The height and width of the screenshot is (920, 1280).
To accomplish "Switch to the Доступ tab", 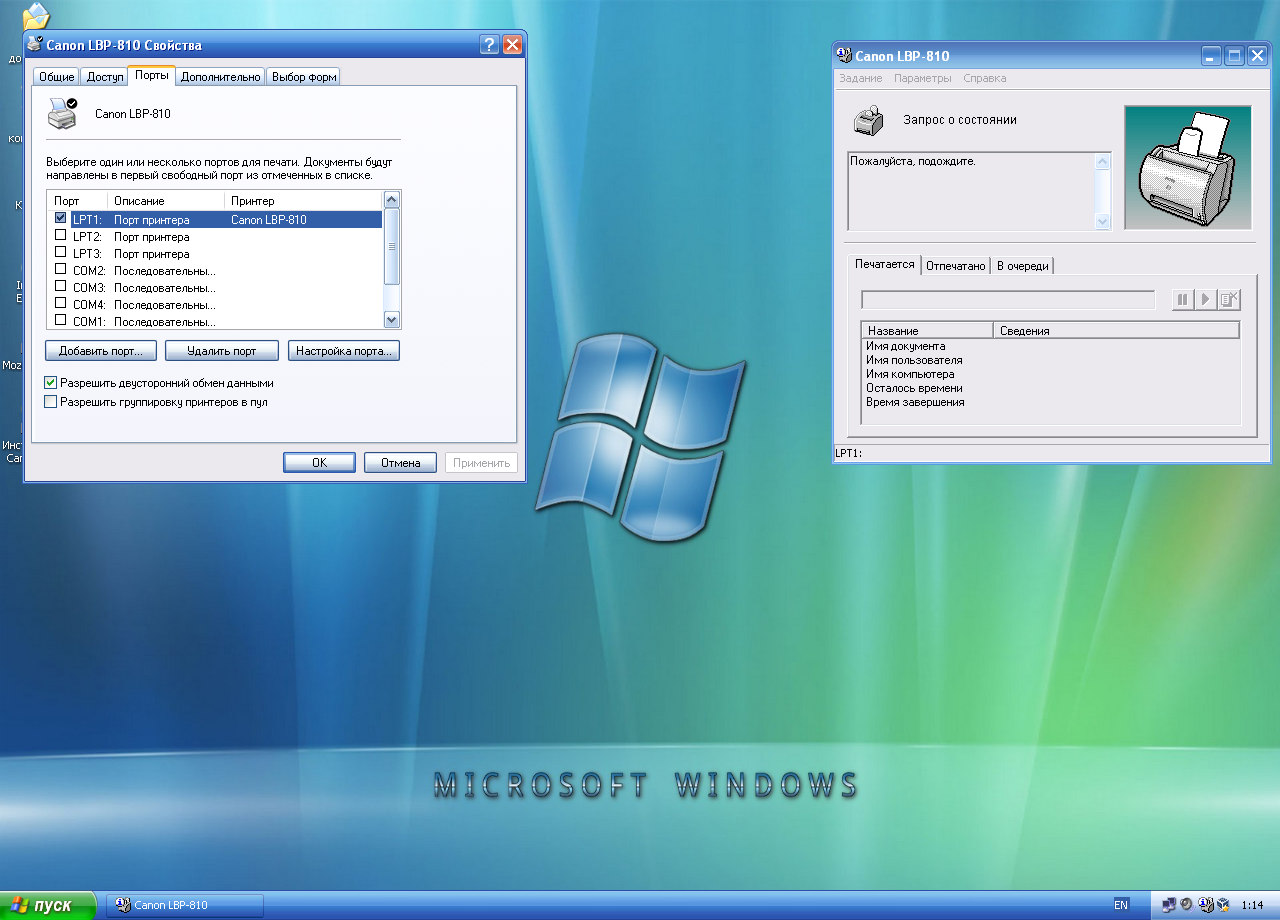I will coord(105,77).
